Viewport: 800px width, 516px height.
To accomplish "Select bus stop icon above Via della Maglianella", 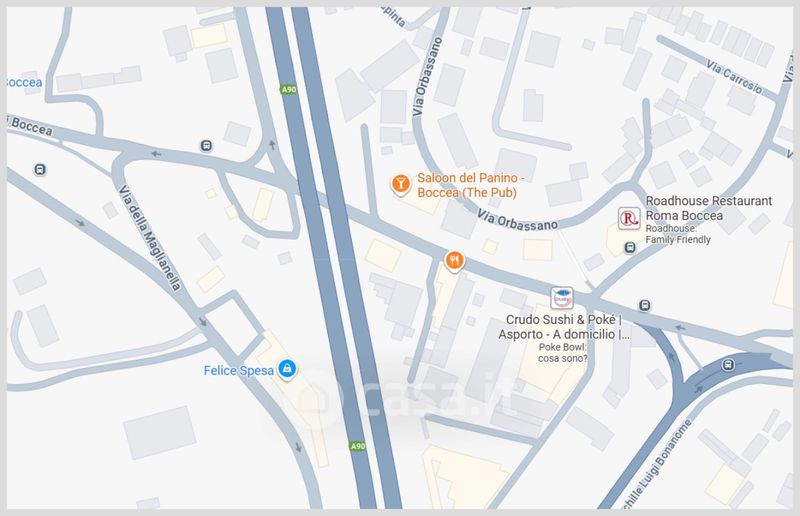I will [206, 145].
